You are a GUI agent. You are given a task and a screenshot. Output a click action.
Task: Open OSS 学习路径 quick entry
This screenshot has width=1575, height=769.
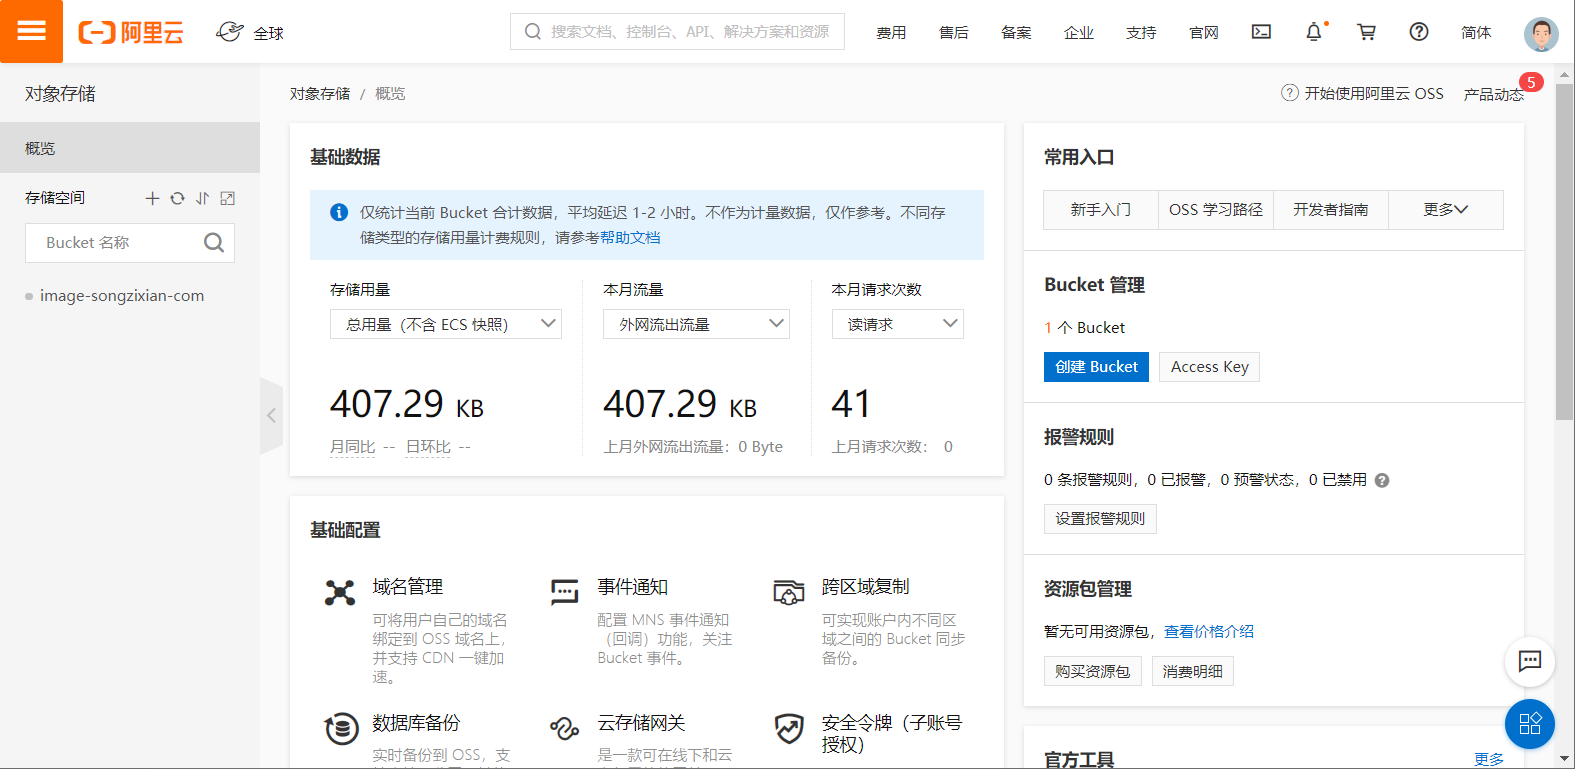pos(1216,210)
